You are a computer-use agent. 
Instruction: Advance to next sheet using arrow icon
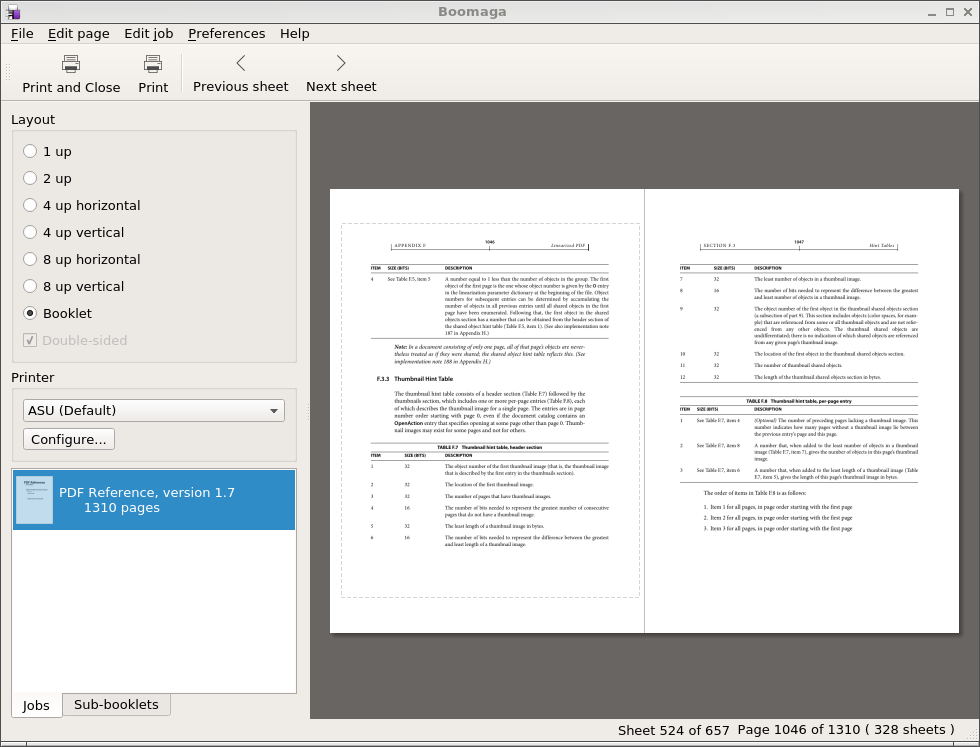(x=341, y=64)
